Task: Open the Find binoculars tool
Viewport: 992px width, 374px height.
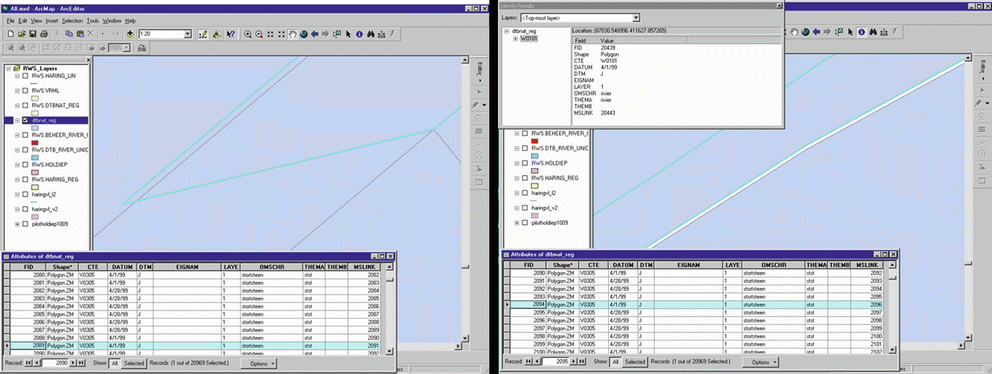Action: (x=371, y=34)
